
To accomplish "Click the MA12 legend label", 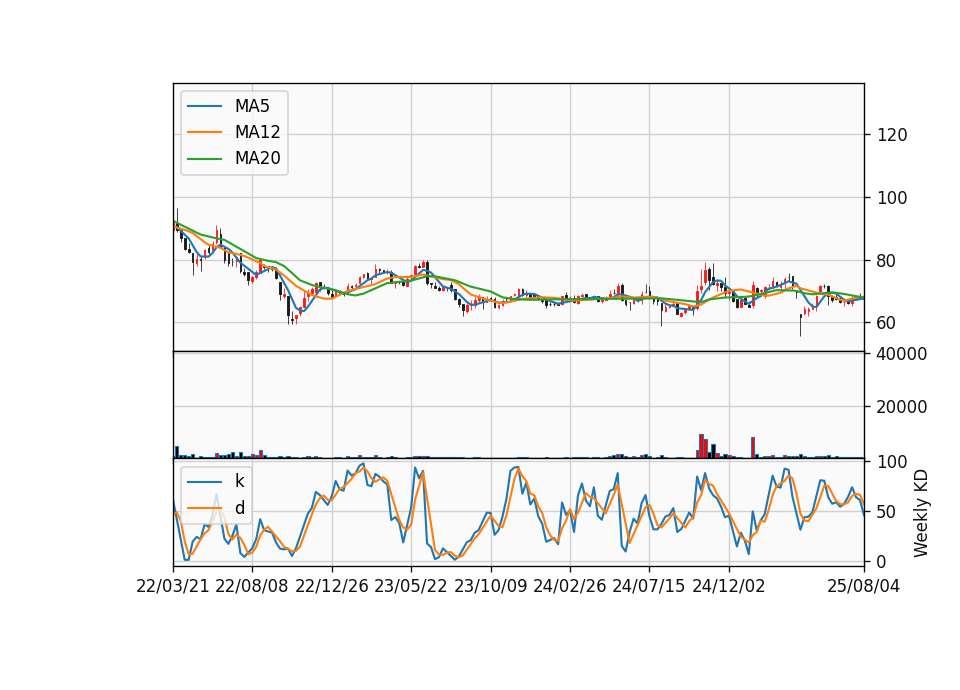I will (257, 132).
